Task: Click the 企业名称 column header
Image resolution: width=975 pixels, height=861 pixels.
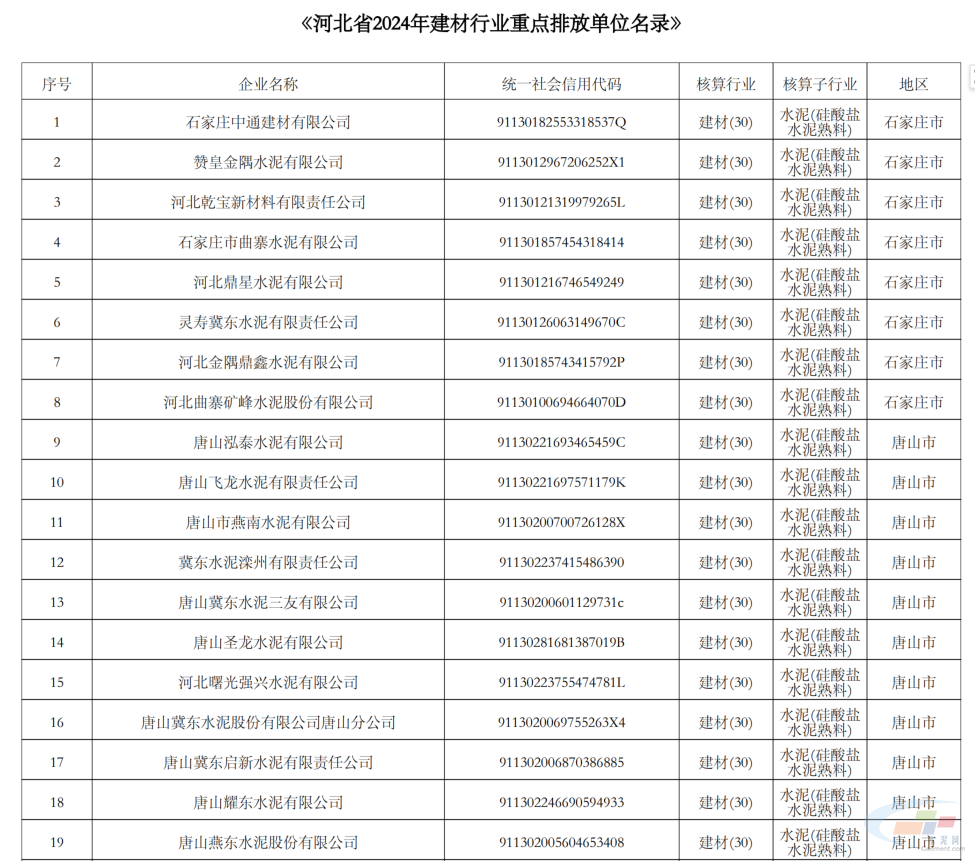Action: (x=268, y=85)
